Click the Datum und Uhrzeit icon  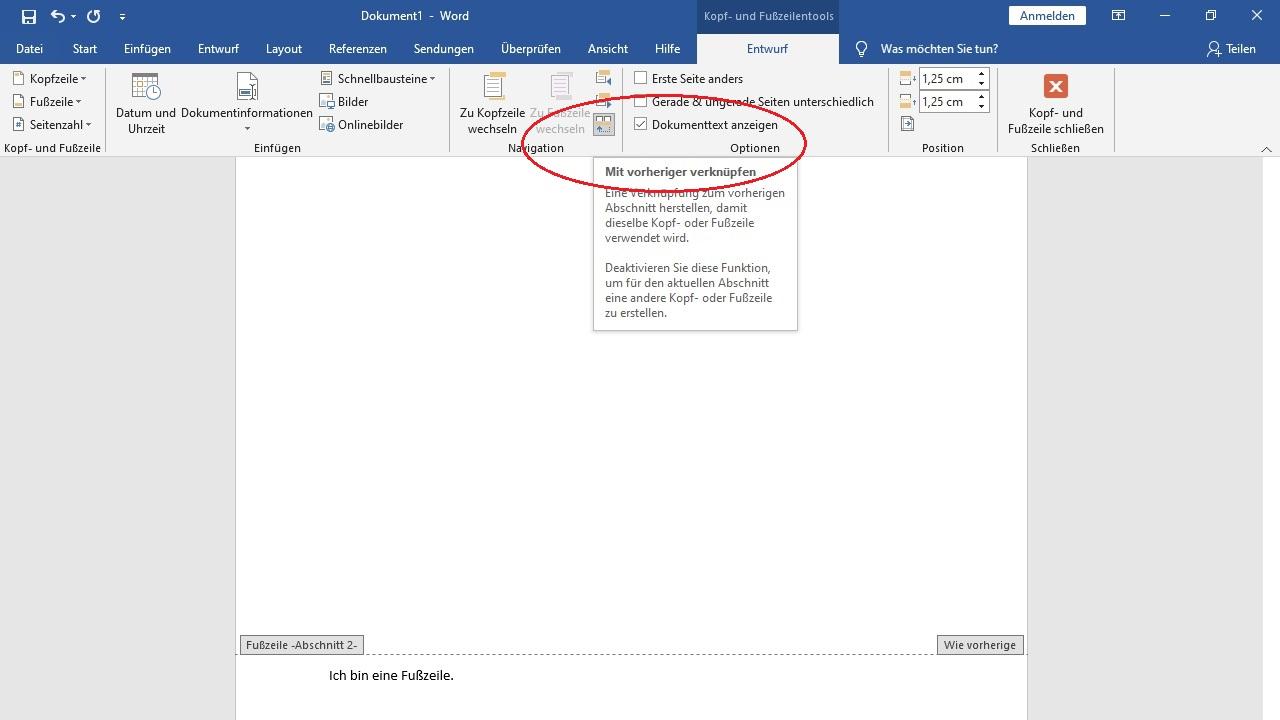coord(146,88)
